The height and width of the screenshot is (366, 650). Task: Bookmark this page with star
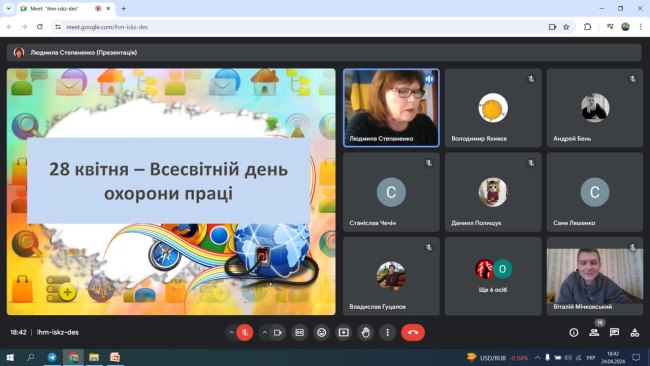coord(566,27)
